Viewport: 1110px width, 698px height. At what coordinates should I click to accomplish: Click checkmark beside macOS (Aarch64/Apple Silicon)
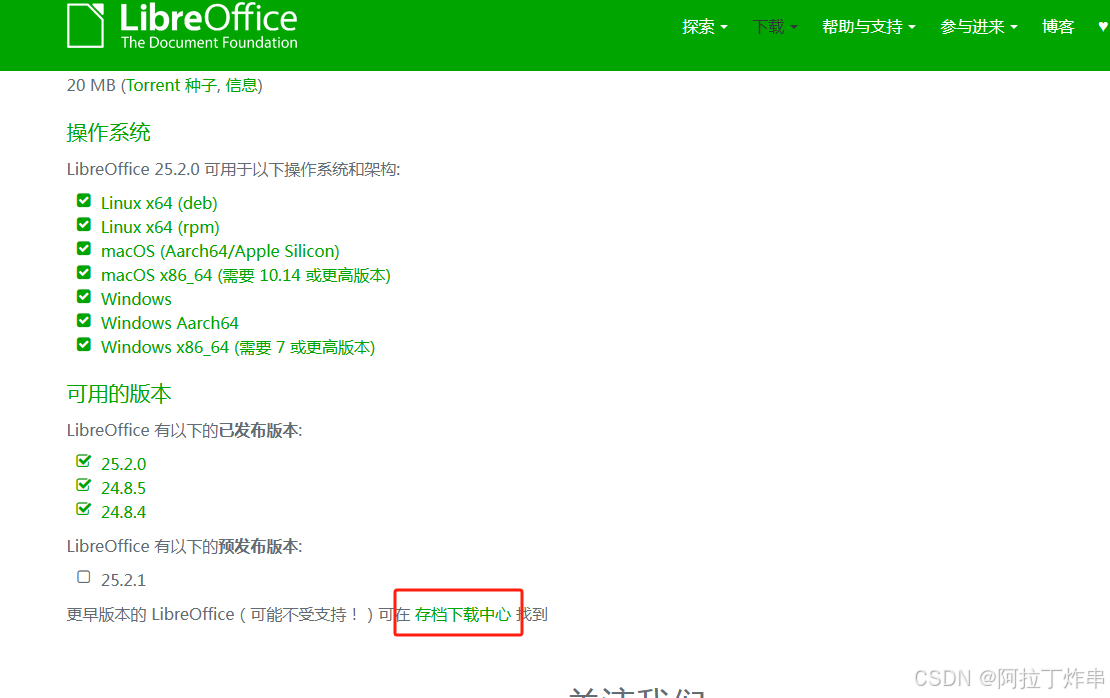coord(84,249)
